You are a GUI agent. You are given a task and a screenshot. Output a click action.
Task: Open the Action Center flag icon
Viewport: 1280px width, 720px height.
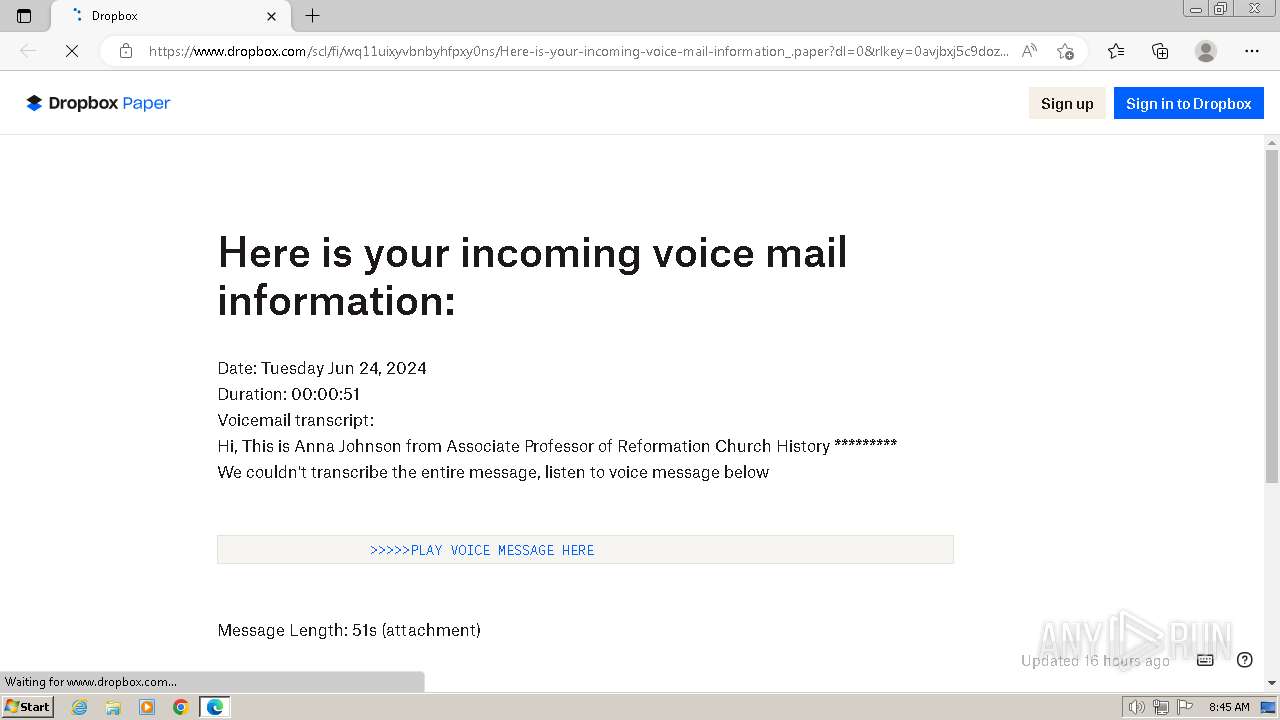pyautogui.click(x=1185, y=707)
